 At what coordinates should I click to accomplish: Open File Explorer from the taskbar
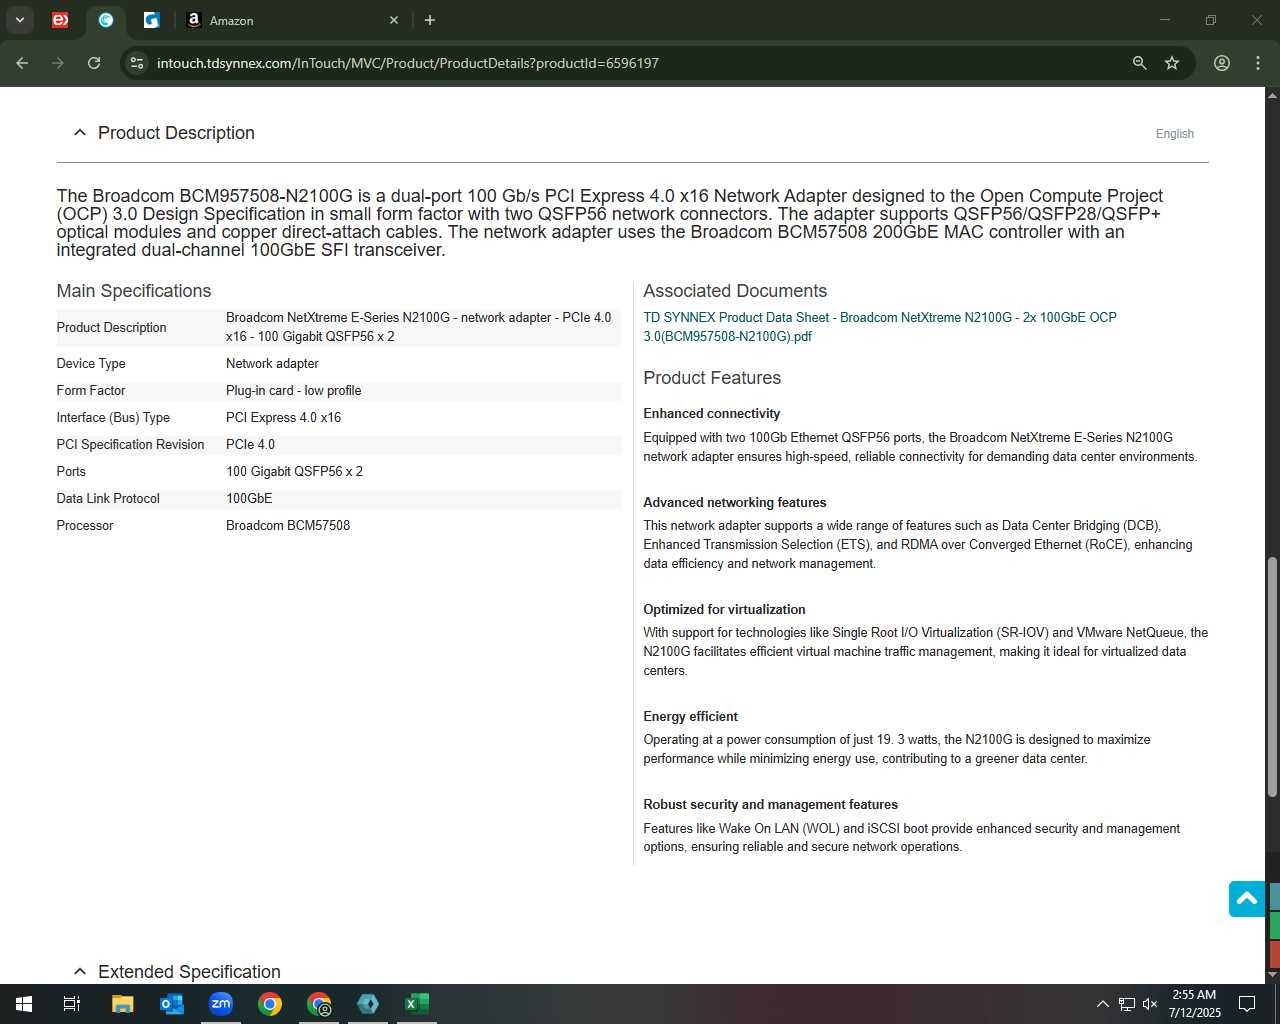pyautogui.click(x=122, y=1004)
